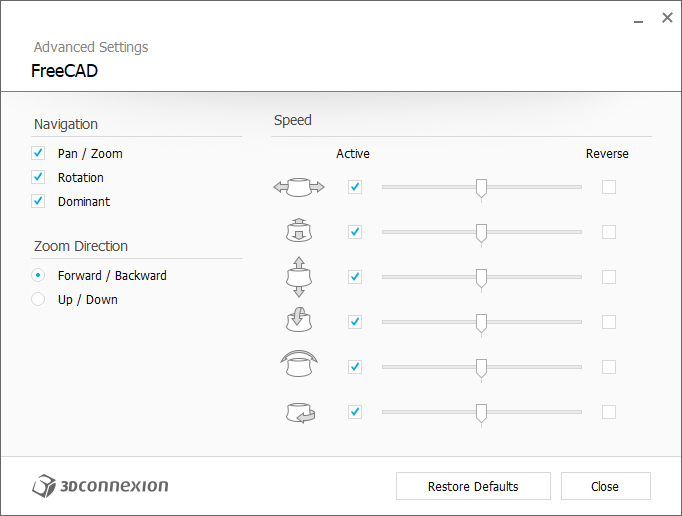This screenshot has width=682, height=516.
Task: Click the forward/backward zoom motion icon
Action: click(299, 232)
